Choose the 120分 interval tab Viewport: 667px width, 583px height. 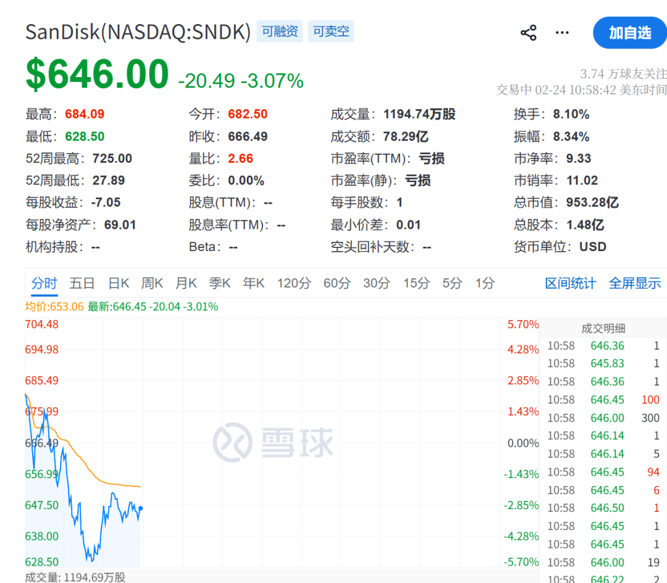point(294,283)
